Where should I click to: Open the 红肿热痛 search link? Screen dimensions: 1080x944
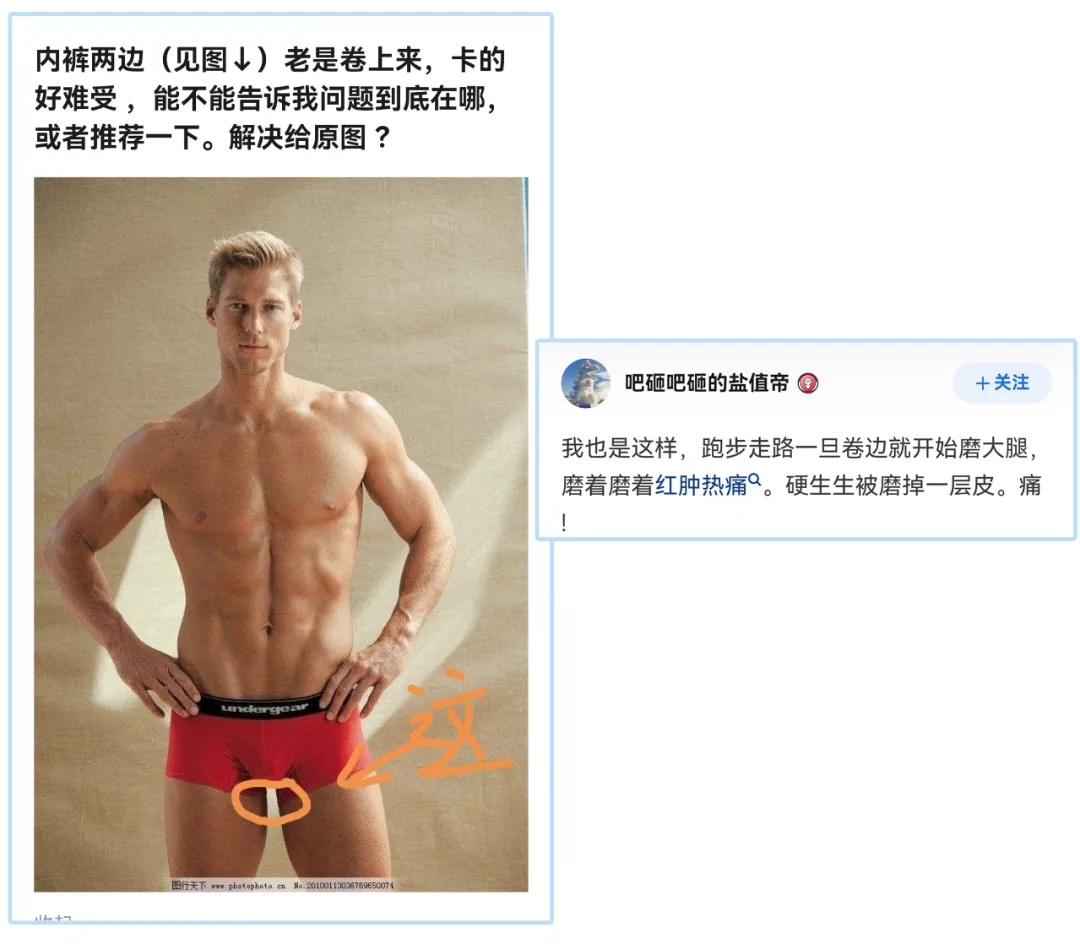click(701, 485)
